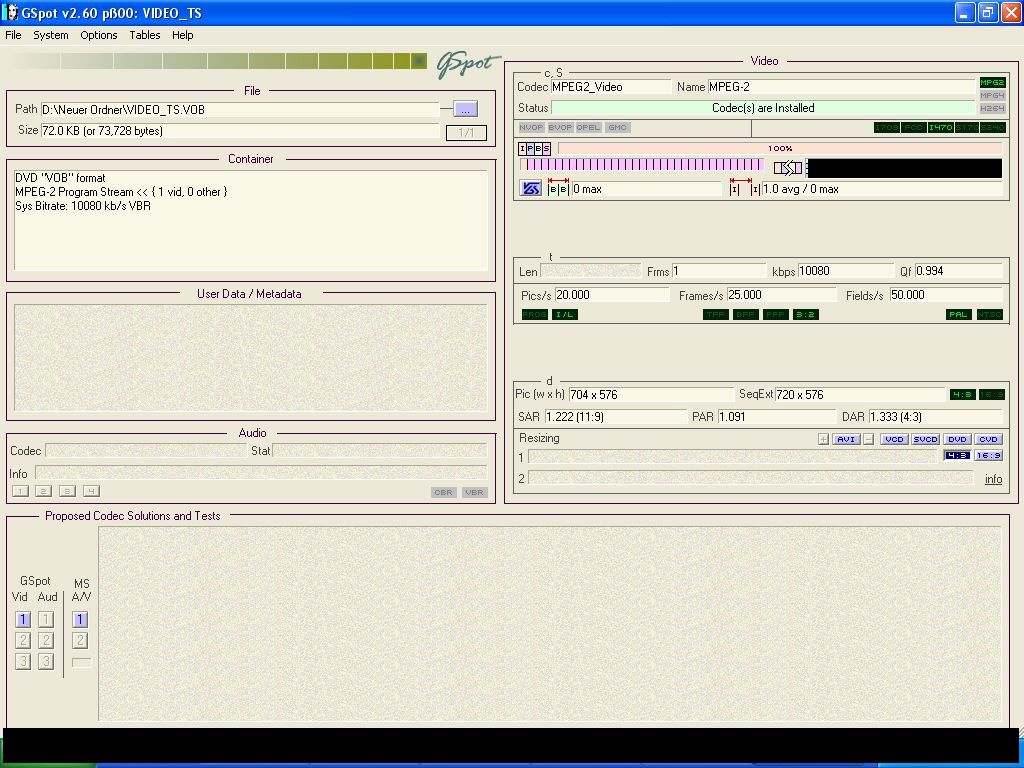Click the VCD resize preset button
Image resolution: width=1024 pixels, height=768 pixels.
894,440
